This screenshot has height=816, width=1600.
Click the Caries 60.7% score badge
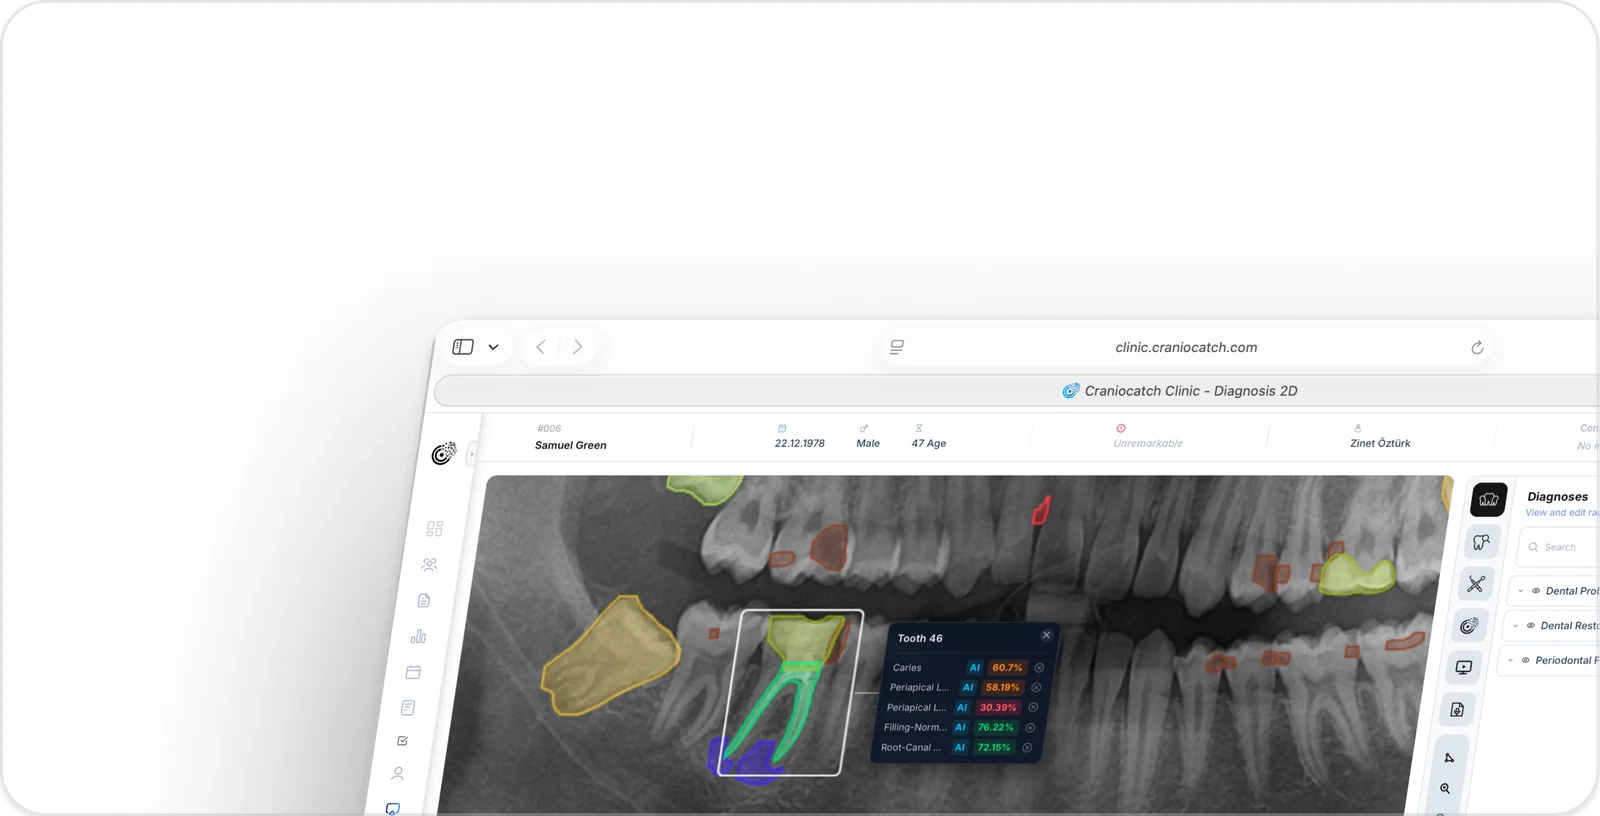point(1007,667)
